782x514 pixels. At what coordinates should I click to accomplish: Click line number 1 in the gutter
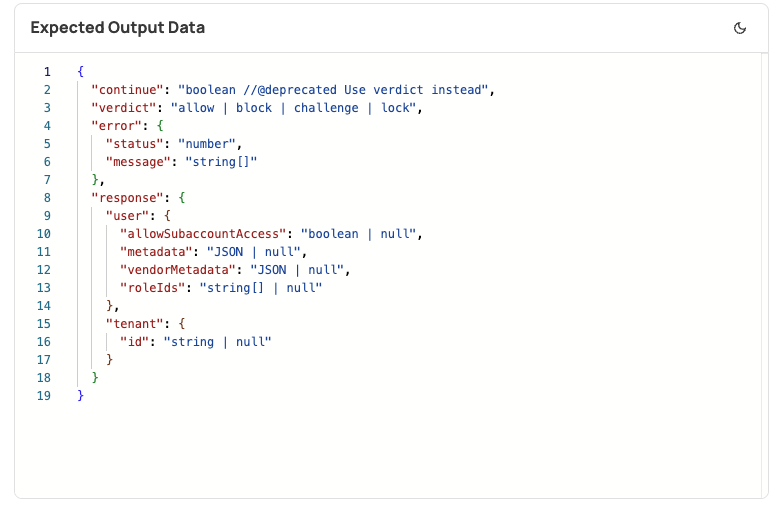click(x=46, y=72)
